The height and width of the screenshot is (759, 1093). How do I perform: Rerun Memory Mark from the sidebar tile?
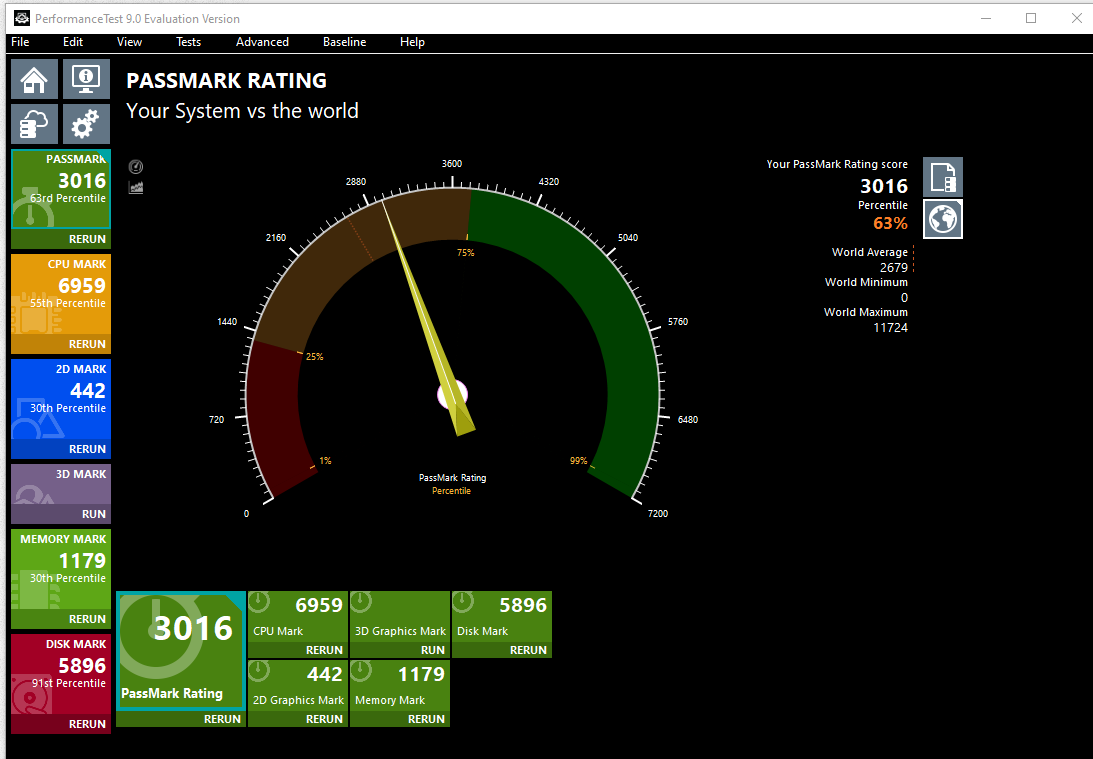(x=61, y=619)
